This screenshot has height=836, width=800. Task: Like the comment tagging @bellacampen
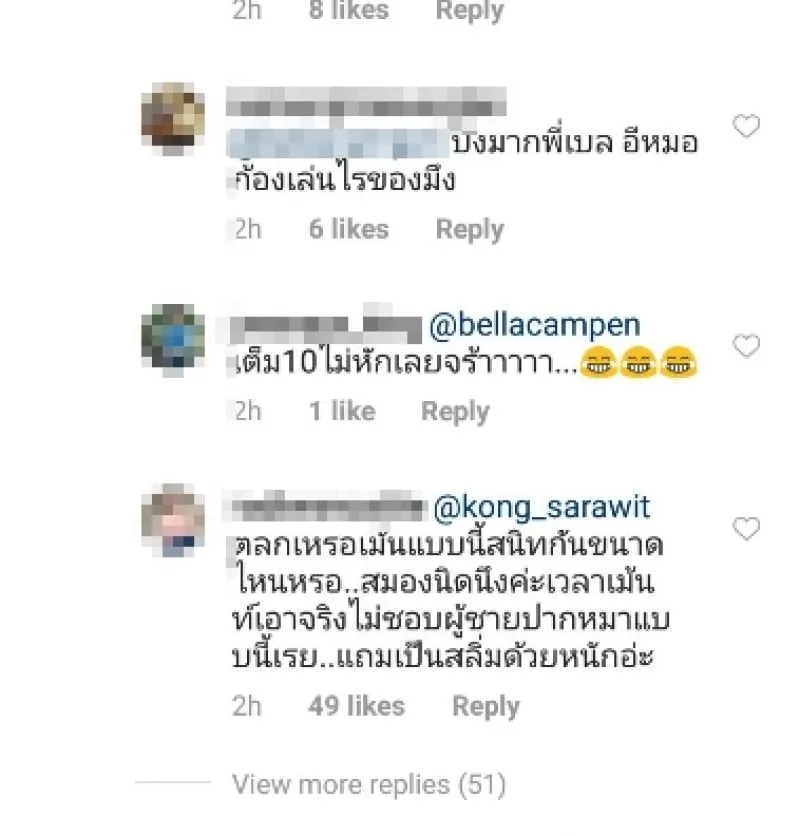coord(746,345)
